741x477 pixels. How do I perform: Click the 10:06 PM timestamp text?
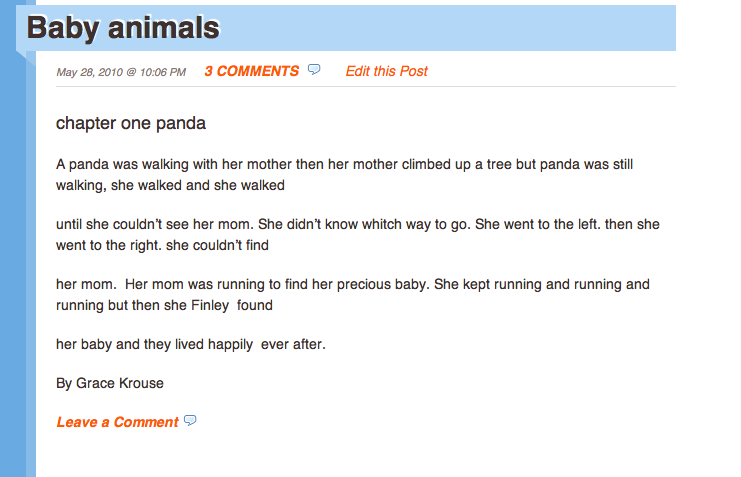pyautogui.click(x=163, y=72)
